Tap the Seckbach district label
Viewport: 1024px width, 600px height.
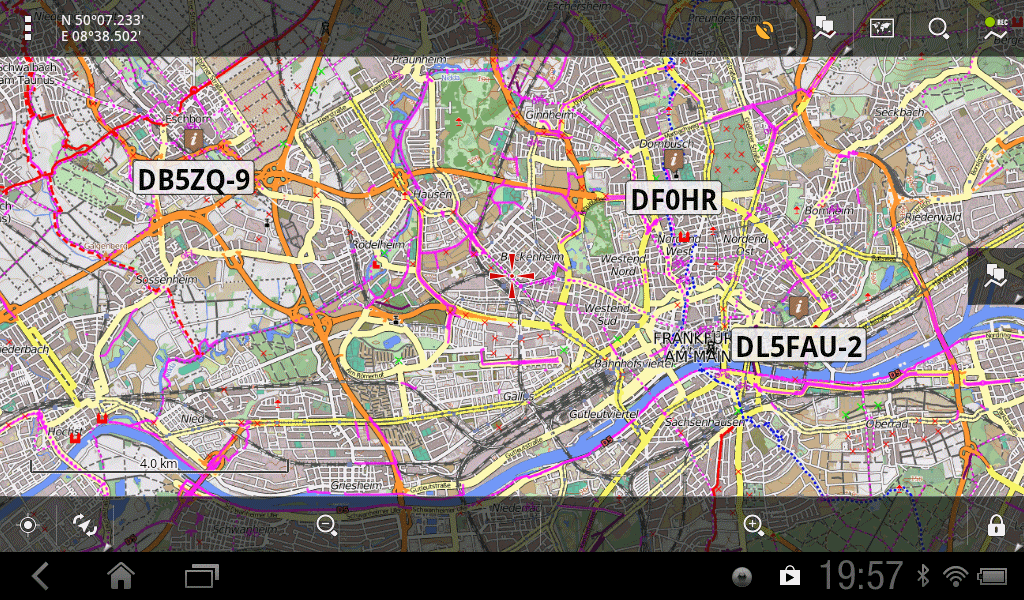pyautogui.click(x=900, y=112)
